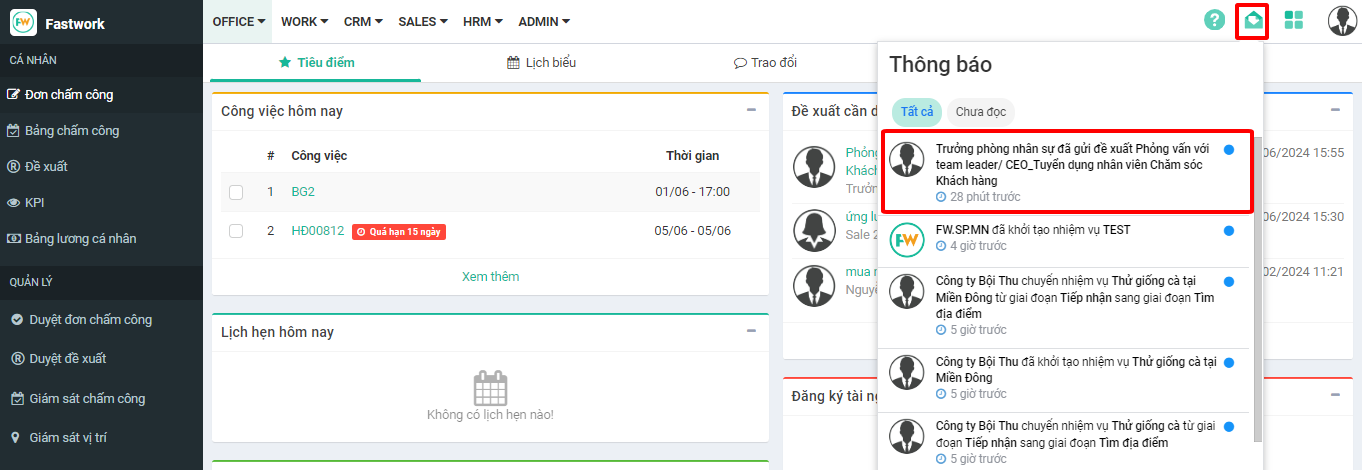This screenshot has height=470, width=1362.
Task: Tick the checkbox for task HĐ00812
Action: click(x=236, y=231)
